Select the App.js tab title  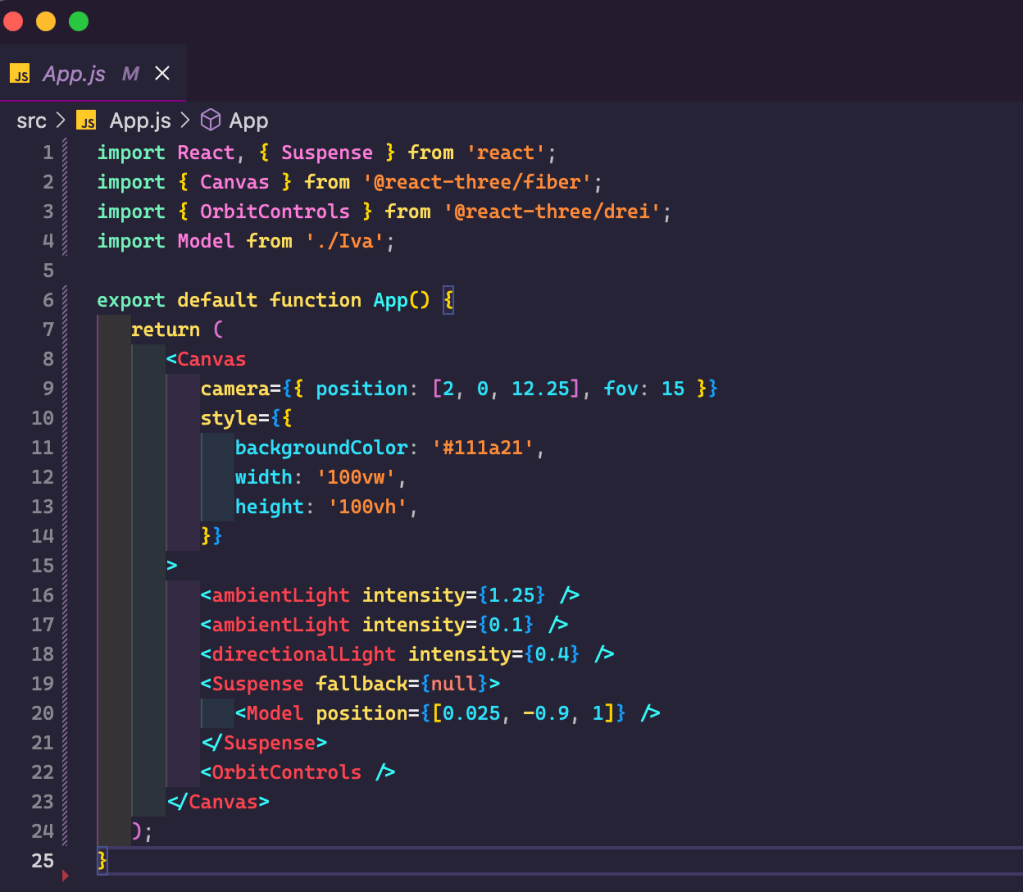pos(74,74)
